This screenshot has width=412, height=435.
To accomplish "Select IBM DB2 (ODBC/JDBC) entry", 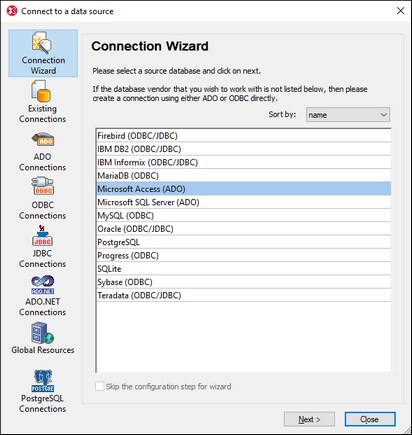I will point(243,149).
